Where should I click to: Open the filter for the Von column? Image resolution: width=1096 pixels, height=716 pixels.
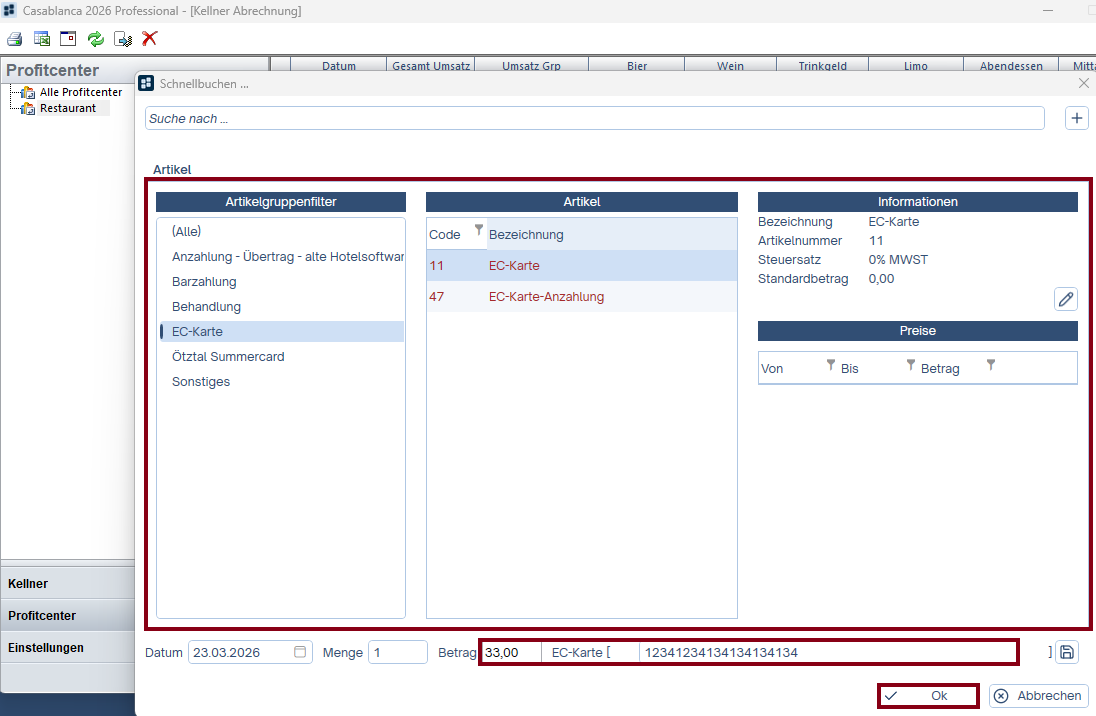coord(830,365)
